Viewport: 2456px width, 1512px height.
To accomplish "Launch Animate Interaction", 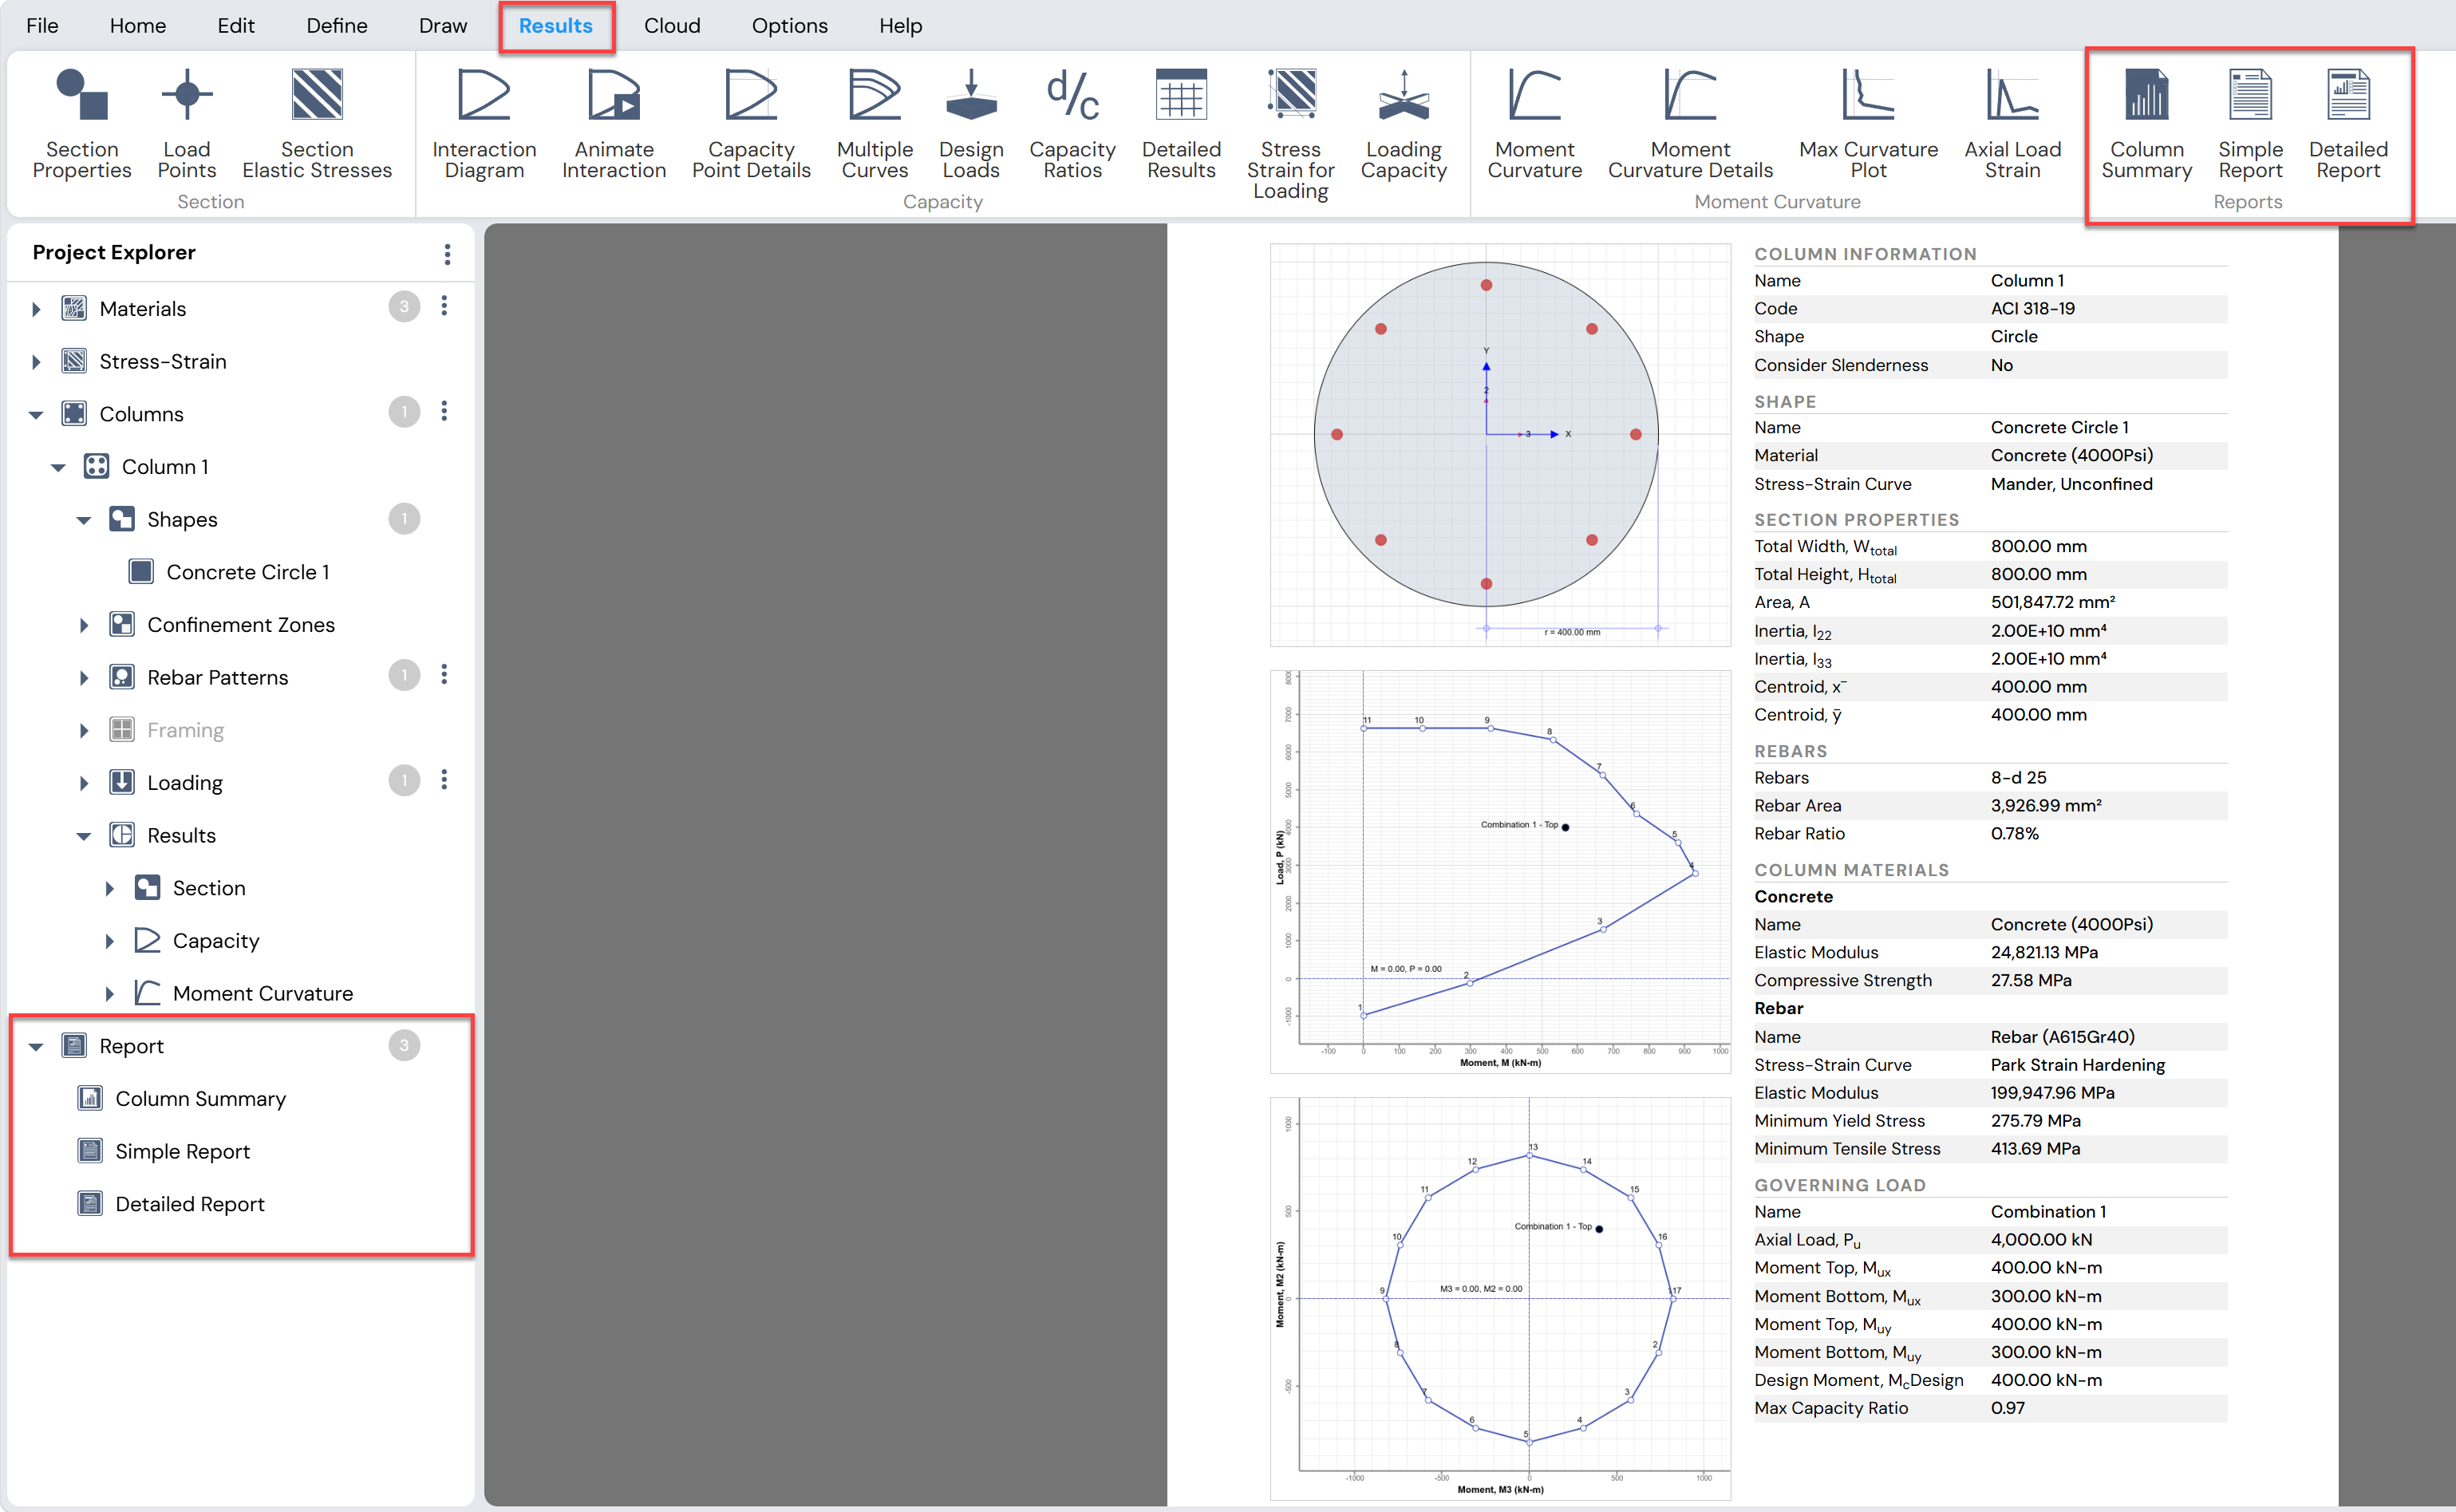I will tap(614, 124).
